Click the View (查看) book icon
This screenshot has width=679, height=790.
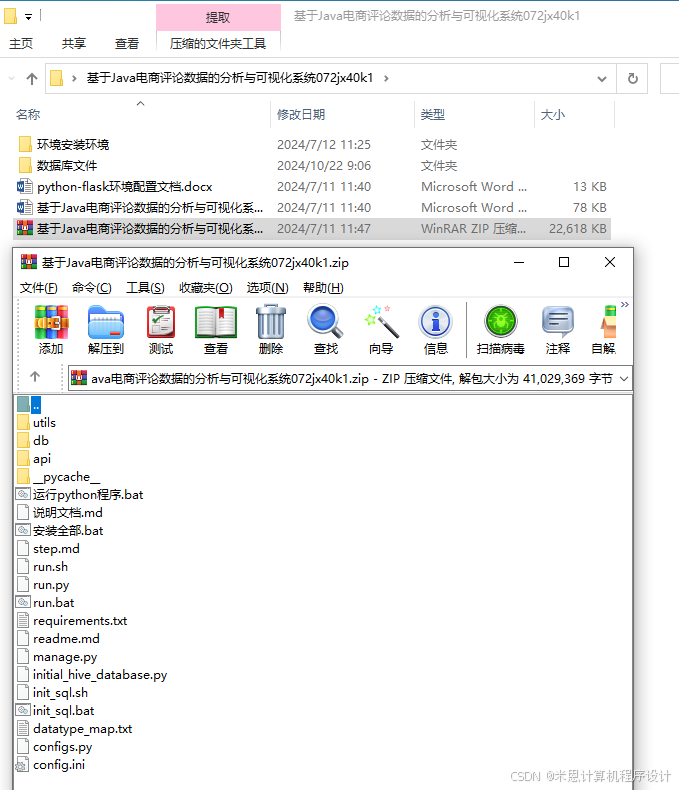216,330
